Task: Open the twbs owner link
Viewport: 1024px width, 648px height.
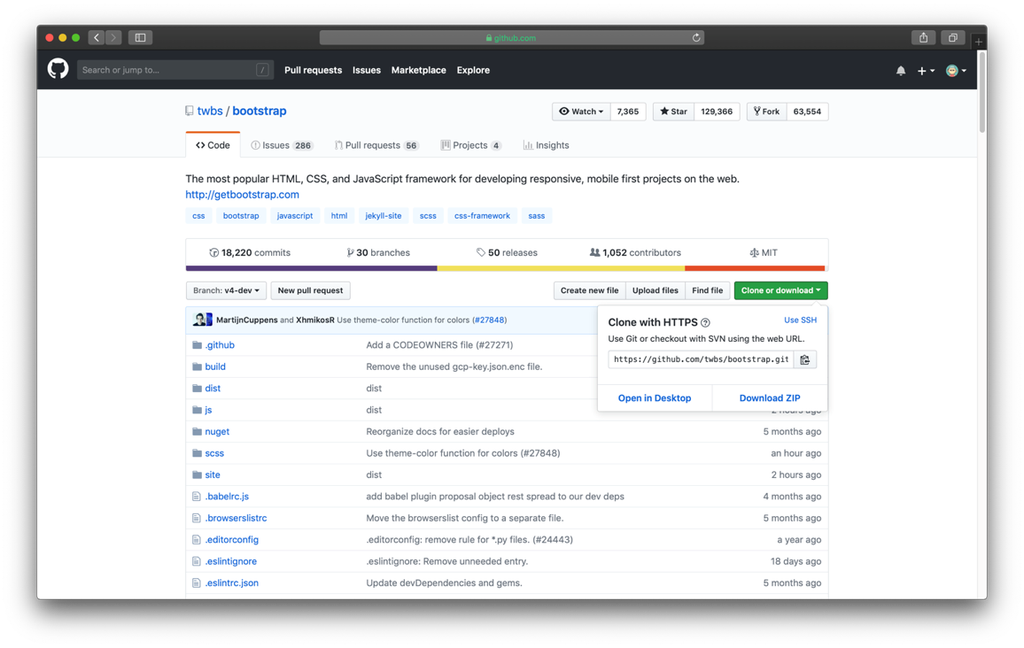Action: [x=210, y=111]
